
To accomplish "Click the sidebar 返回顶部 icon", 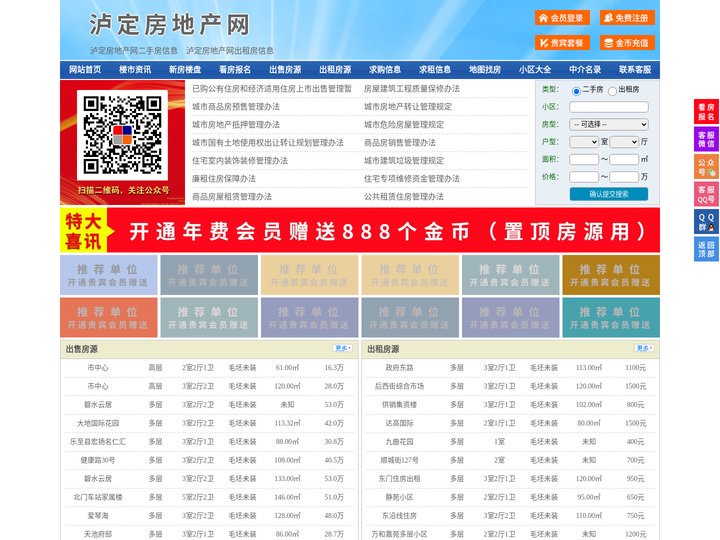I will 706,249.
